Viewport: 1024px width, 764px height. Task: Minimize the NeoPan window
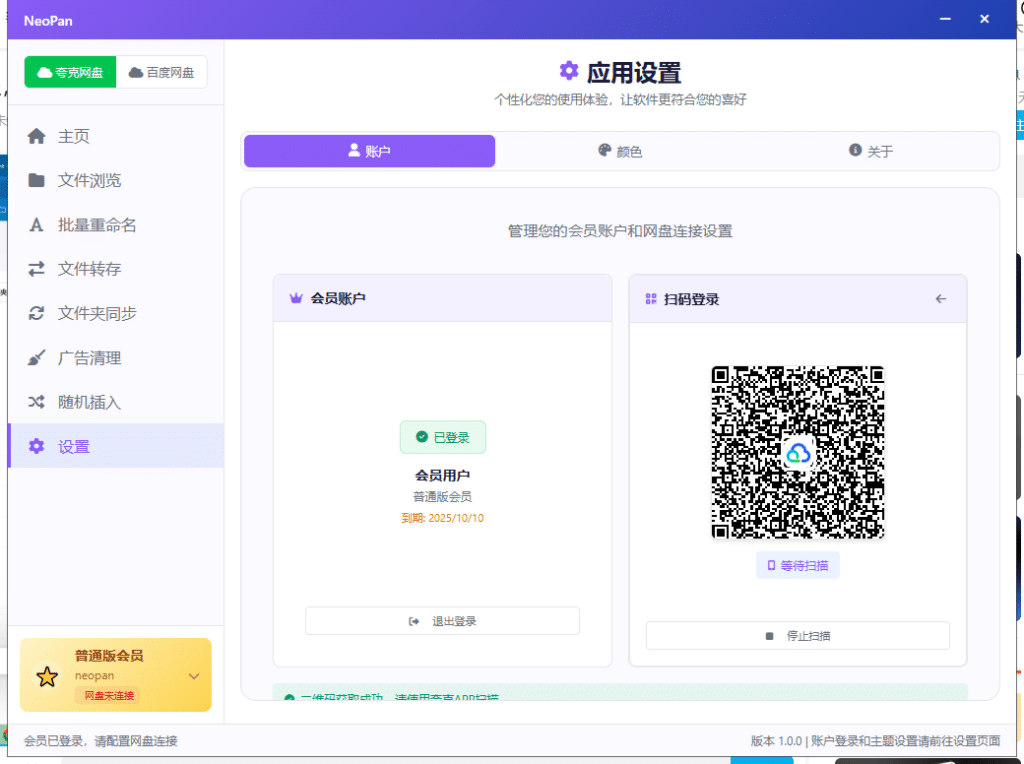[945, 19]
